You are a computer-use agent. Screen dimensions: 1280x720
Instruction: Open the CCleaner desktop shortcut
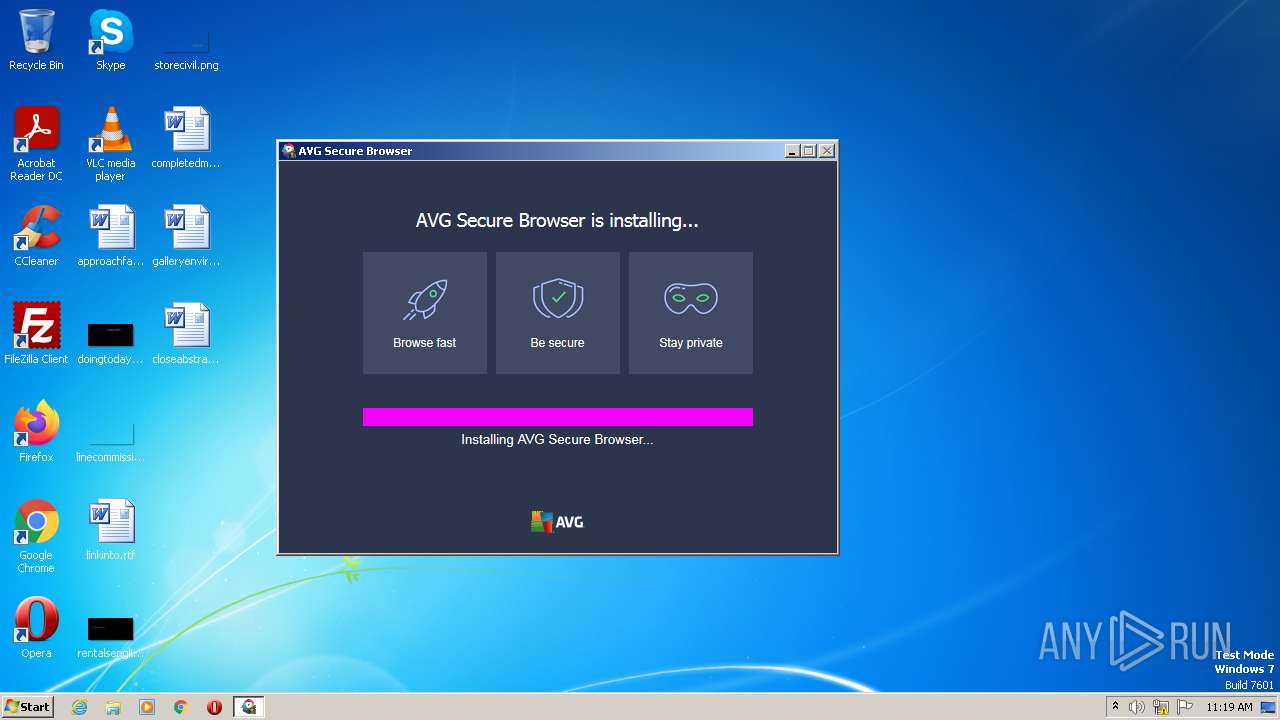point(36,236)
